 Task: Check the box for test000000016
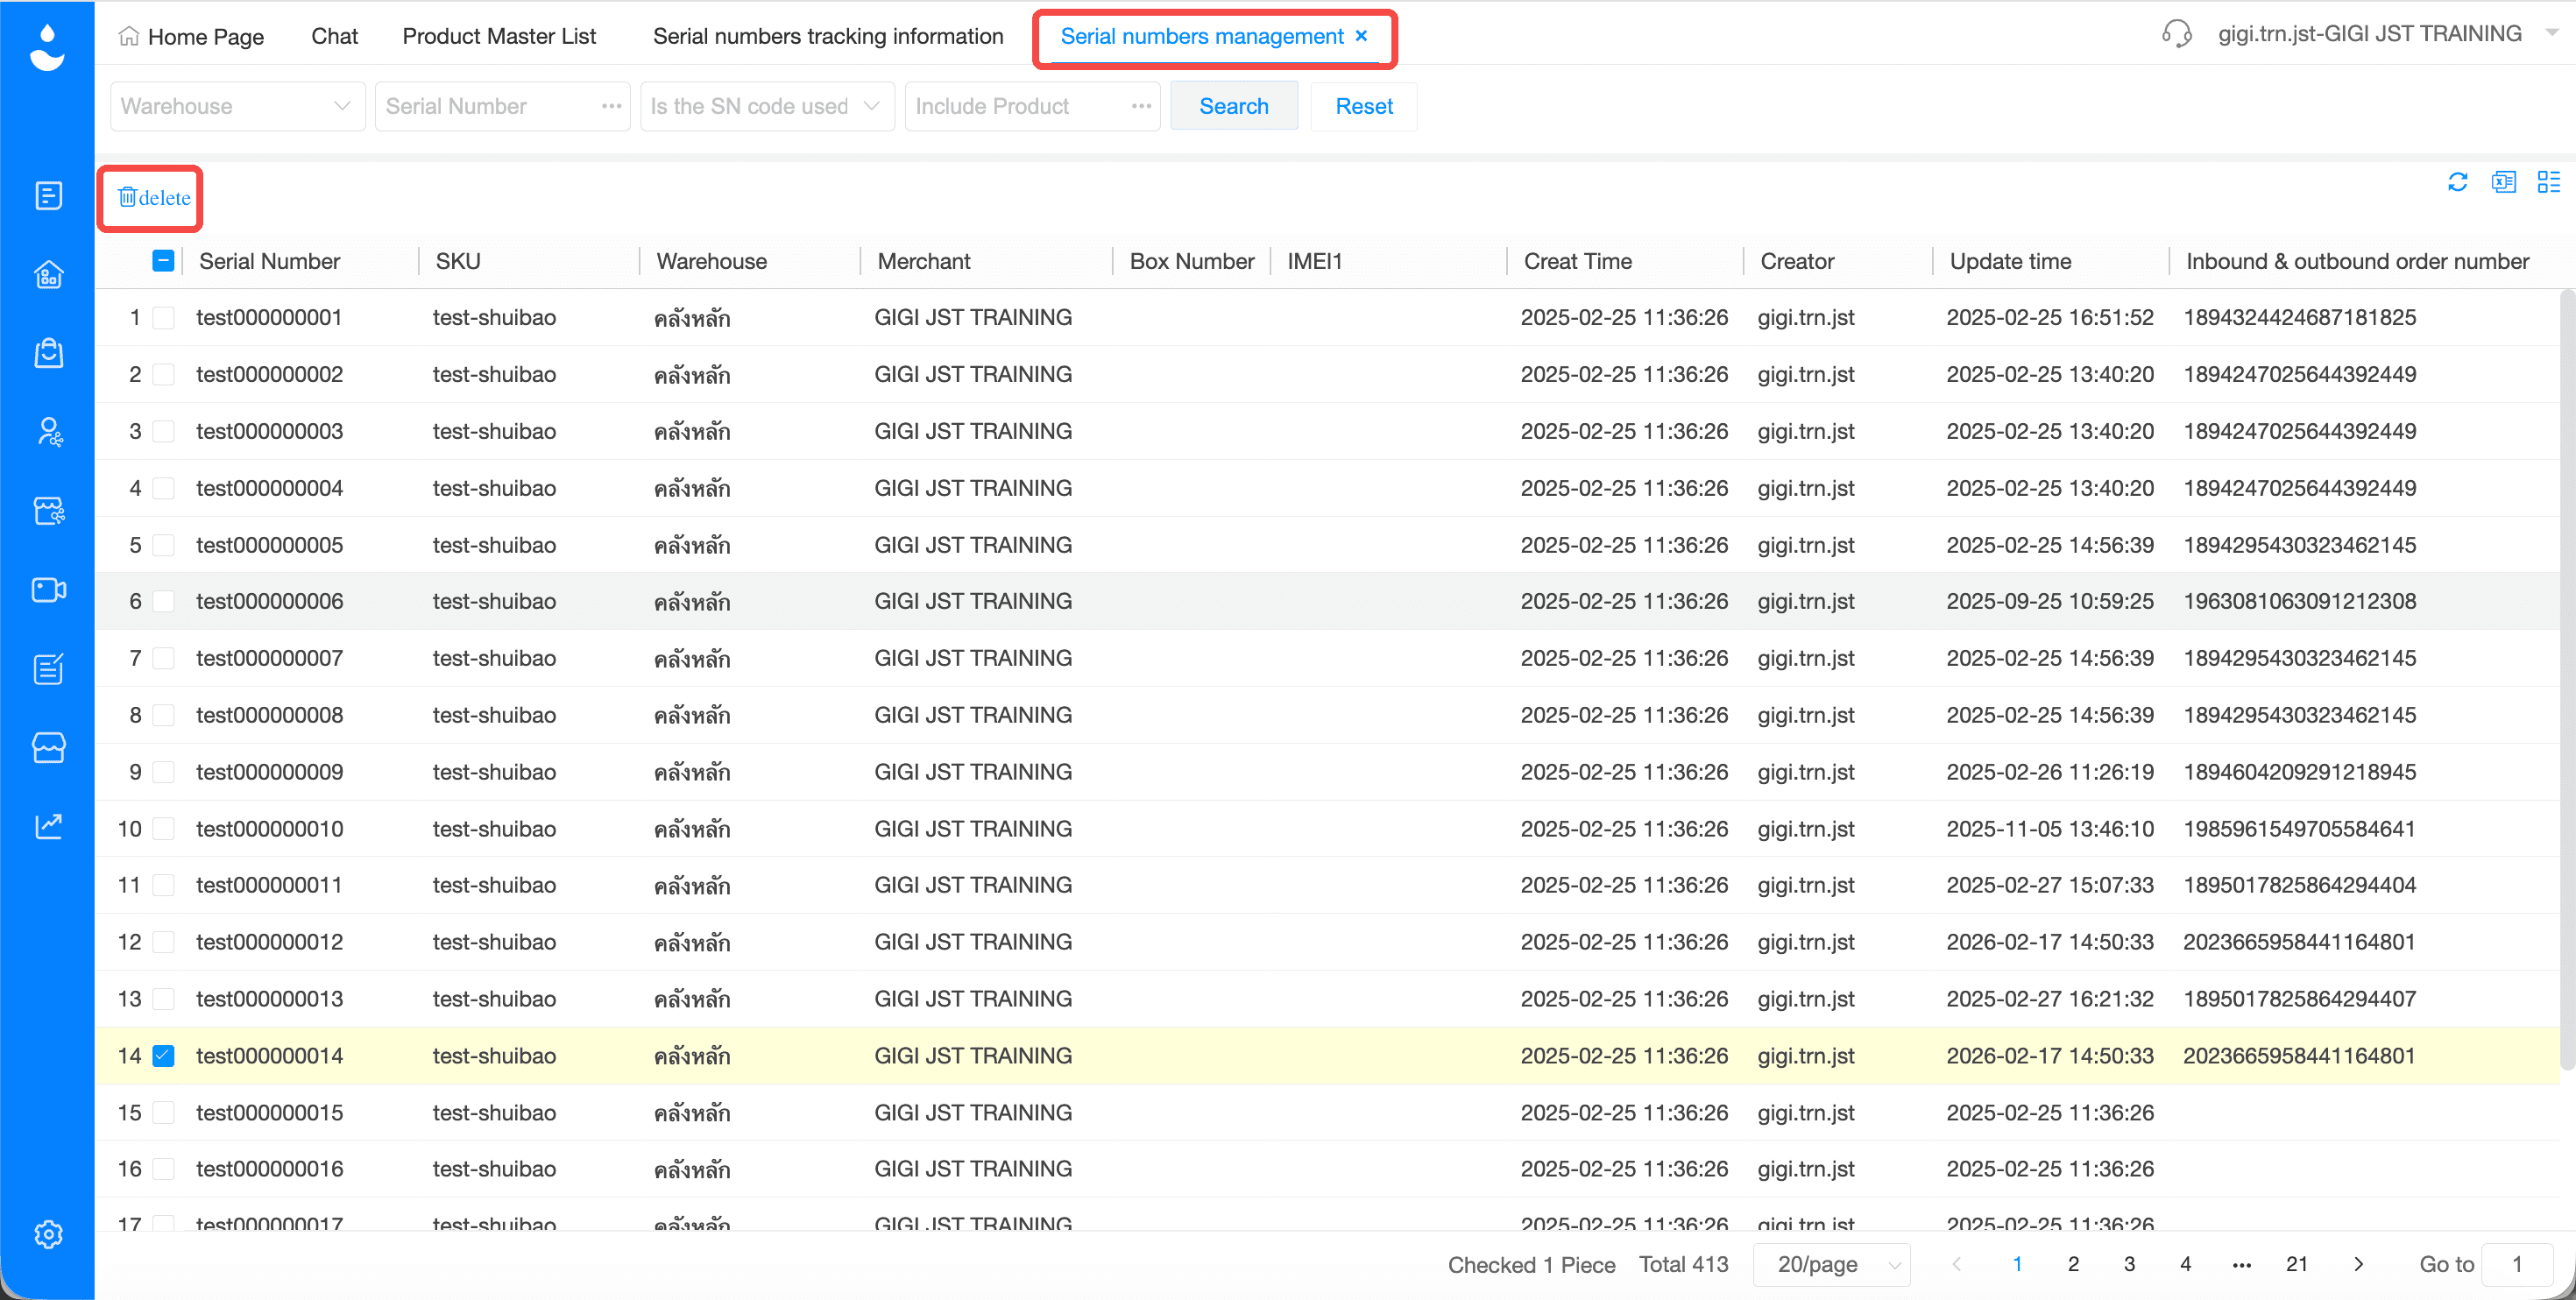163,1169
